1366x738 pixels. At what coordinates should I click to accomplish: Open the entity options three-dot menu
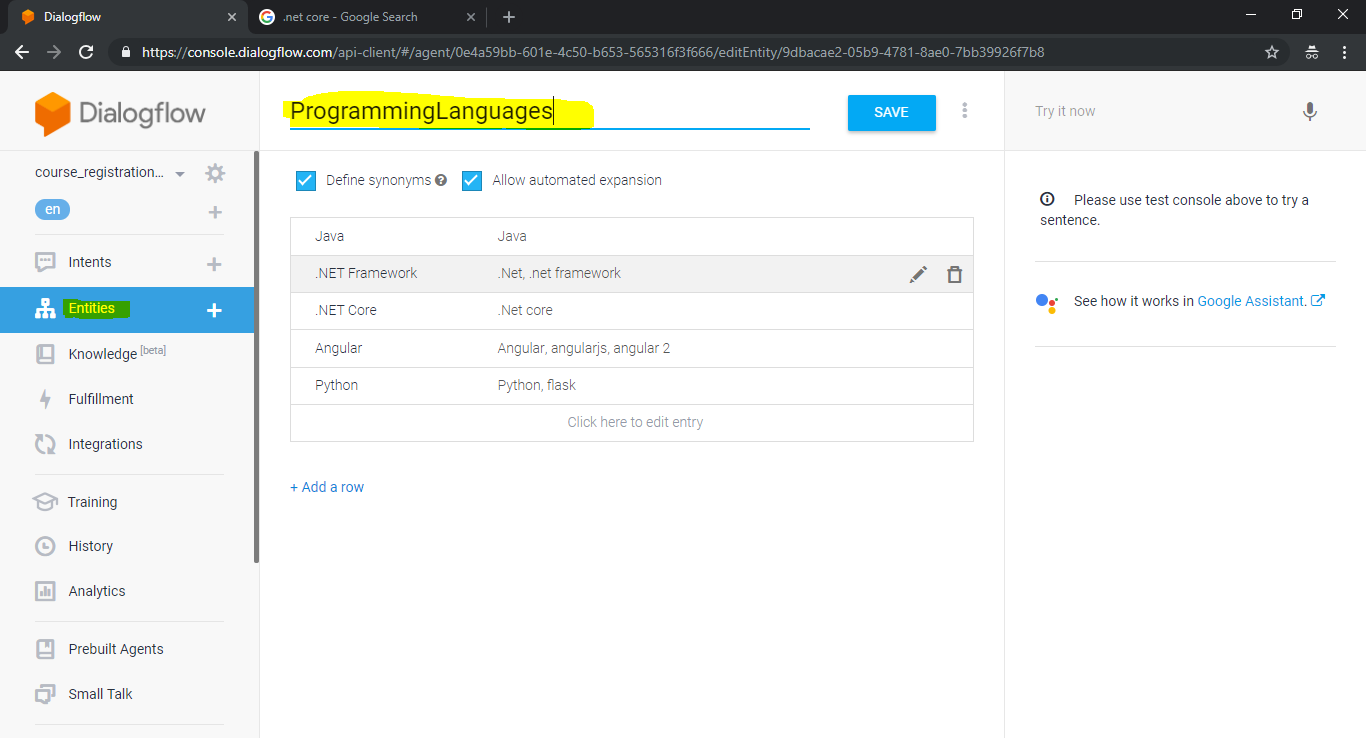(x=964, y=110)
